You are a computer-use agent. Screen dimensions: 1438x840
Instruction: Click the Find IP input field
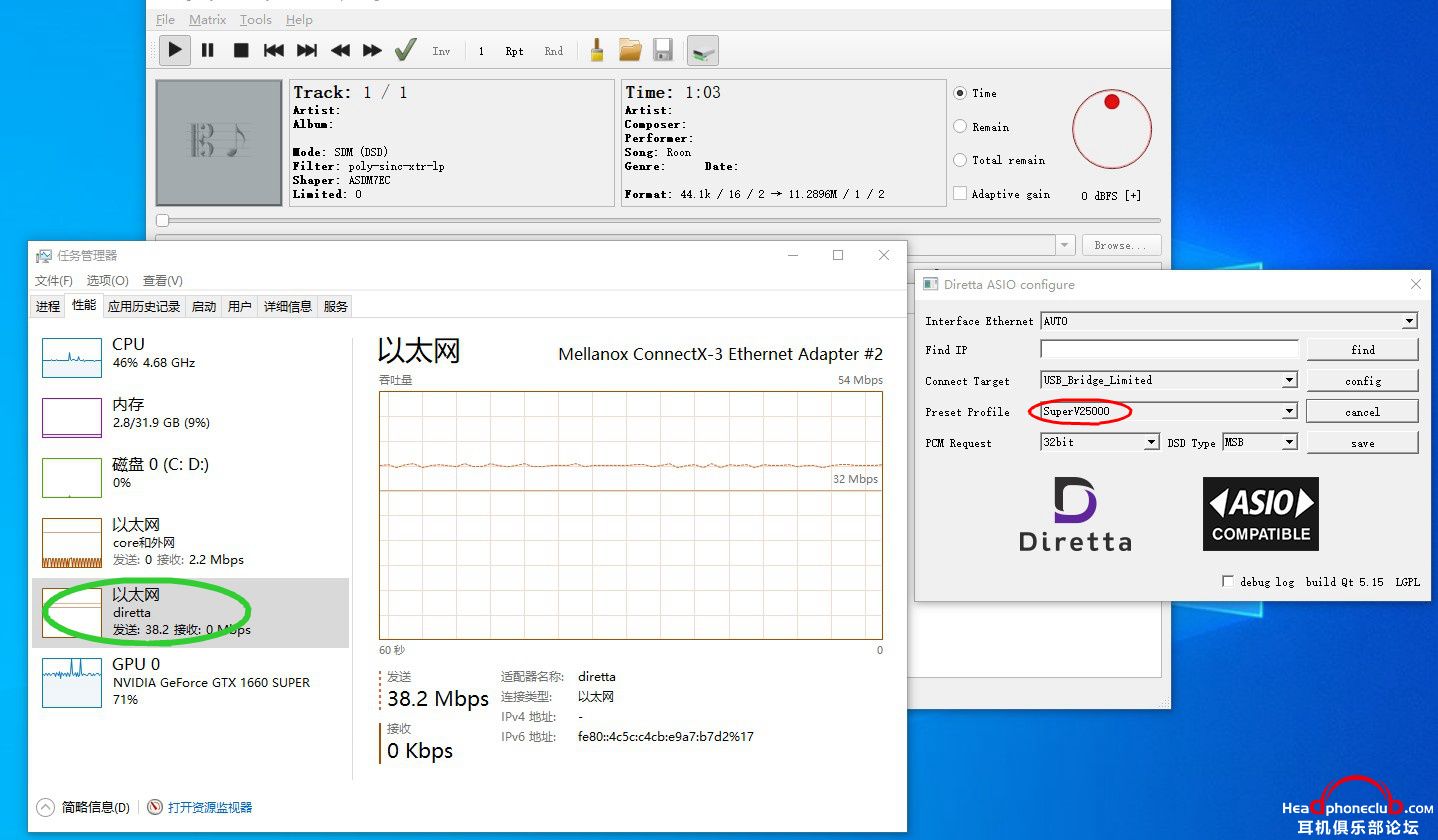(x=1169, y=349)
